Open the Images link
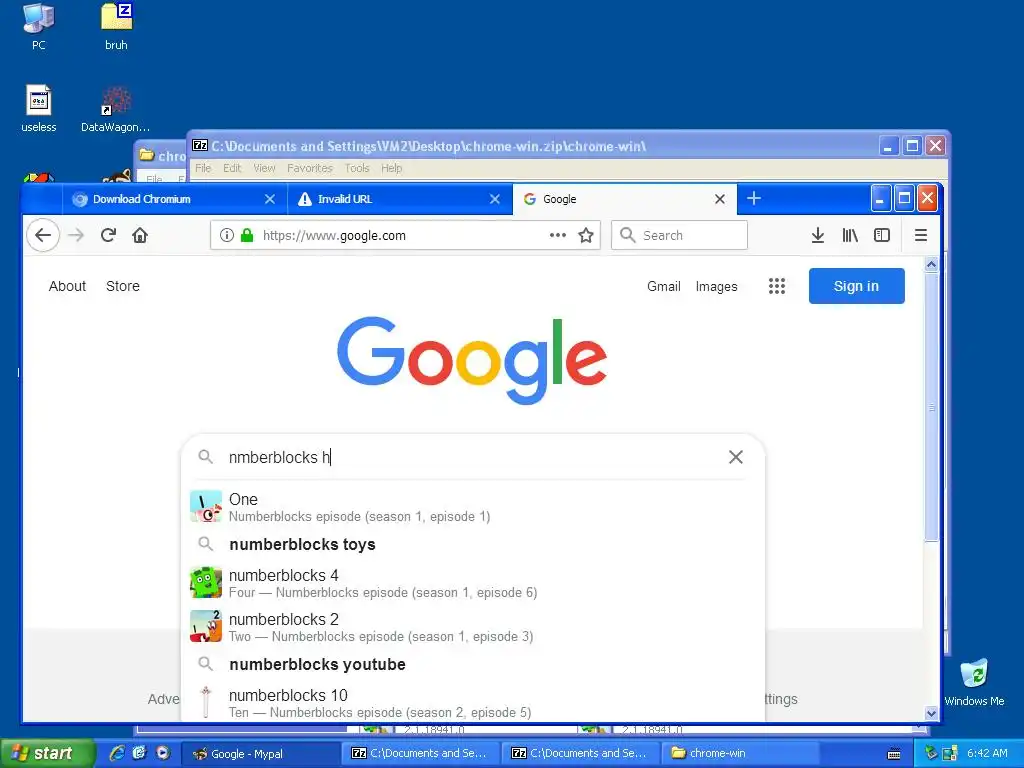This screenshot has width=1024, height=768. pyautogui.click(x=716, y=286)
